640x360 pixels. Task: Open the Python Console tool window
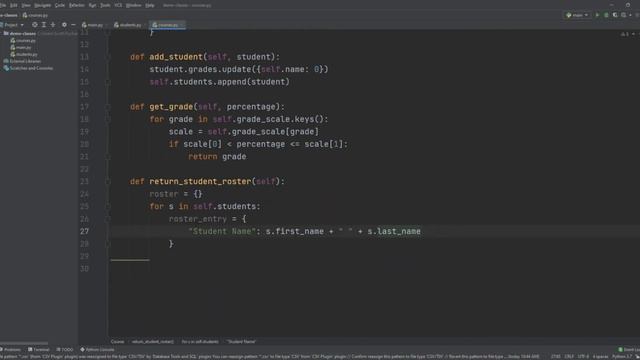[x=98, y=349]
